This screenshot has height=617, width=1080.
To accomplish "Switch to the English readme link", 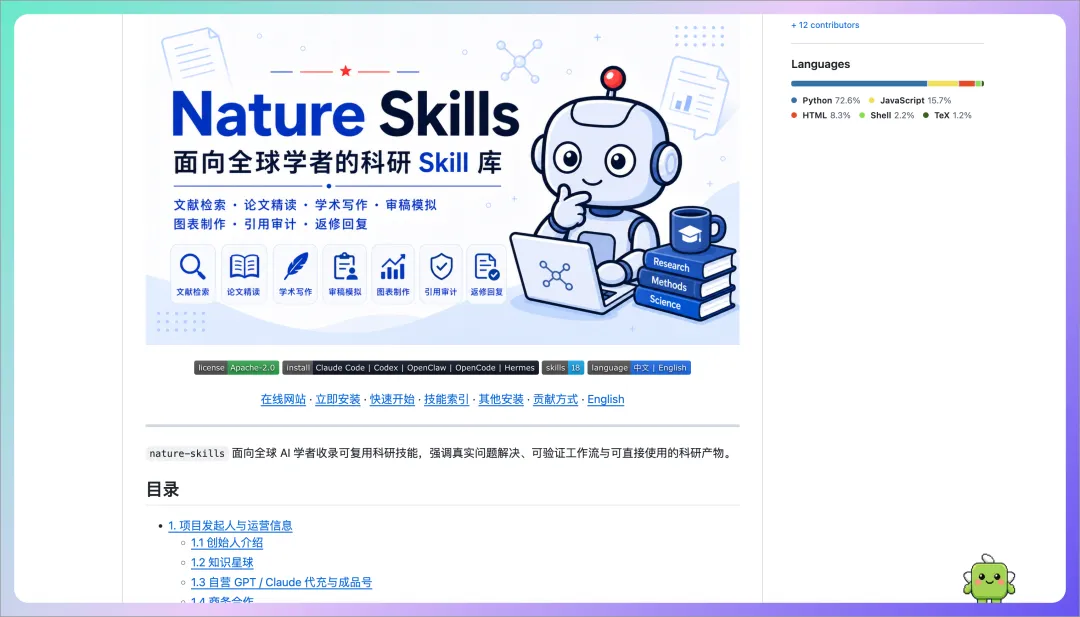I will (x=605, y=399).
